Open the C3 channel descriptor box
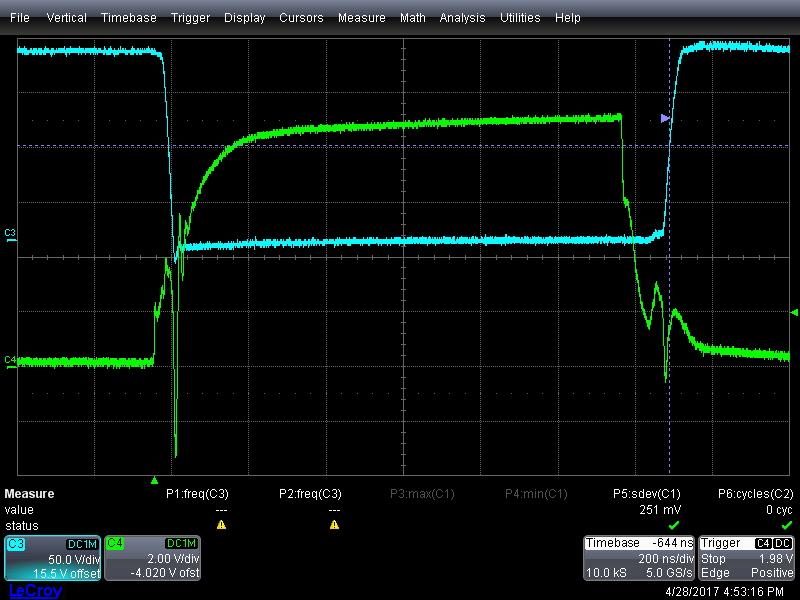The width and height of the screenshot is (800, 600). click(x=53, y=558)
